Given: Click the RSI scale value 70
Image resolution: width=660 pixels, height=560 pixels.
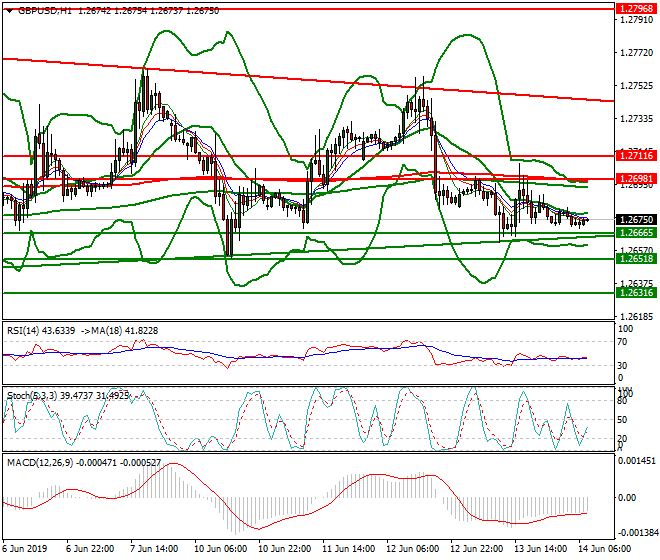Looking at the screenshot, I should click(622, 342).
